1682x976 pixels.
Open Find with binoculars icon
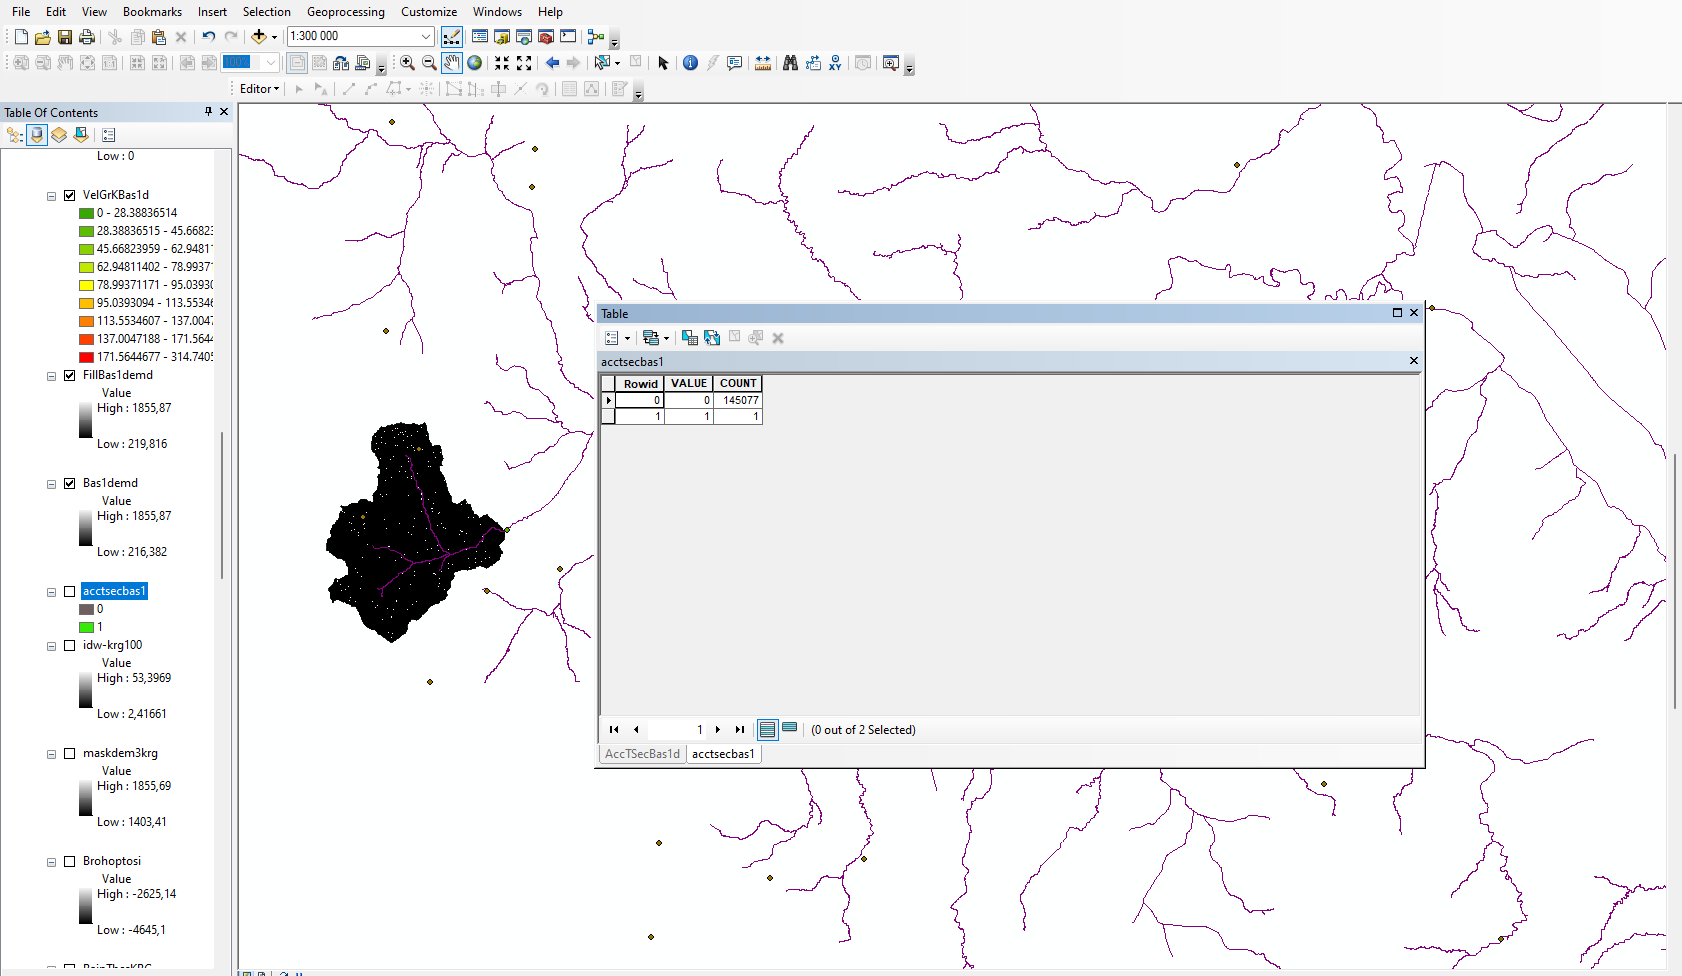click(790, 63)
